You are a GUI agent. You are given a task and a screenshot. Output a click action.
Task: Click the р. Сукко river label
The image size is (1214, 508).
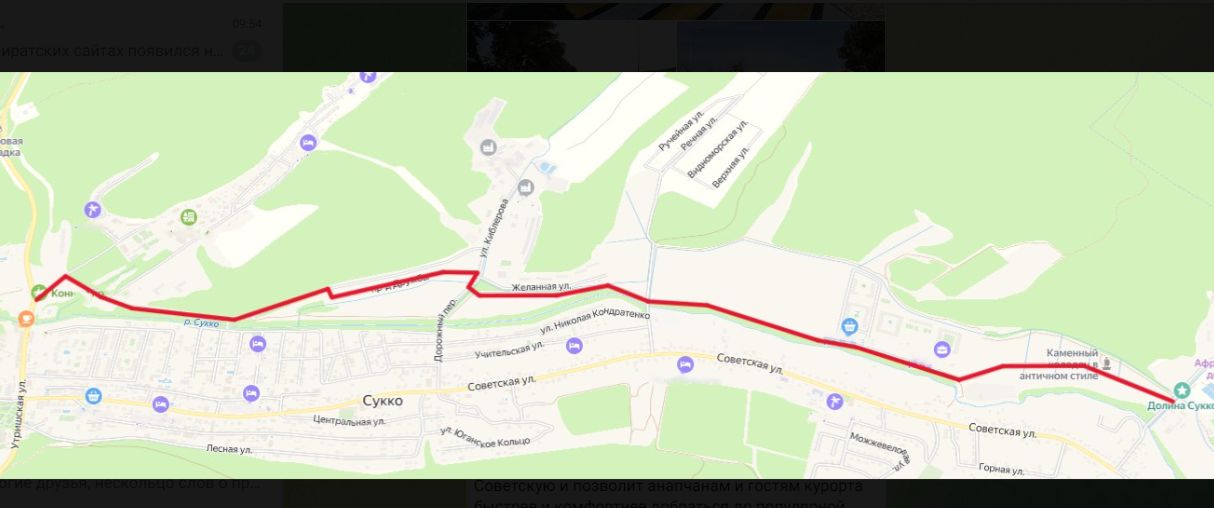click(x=201, y=323)
